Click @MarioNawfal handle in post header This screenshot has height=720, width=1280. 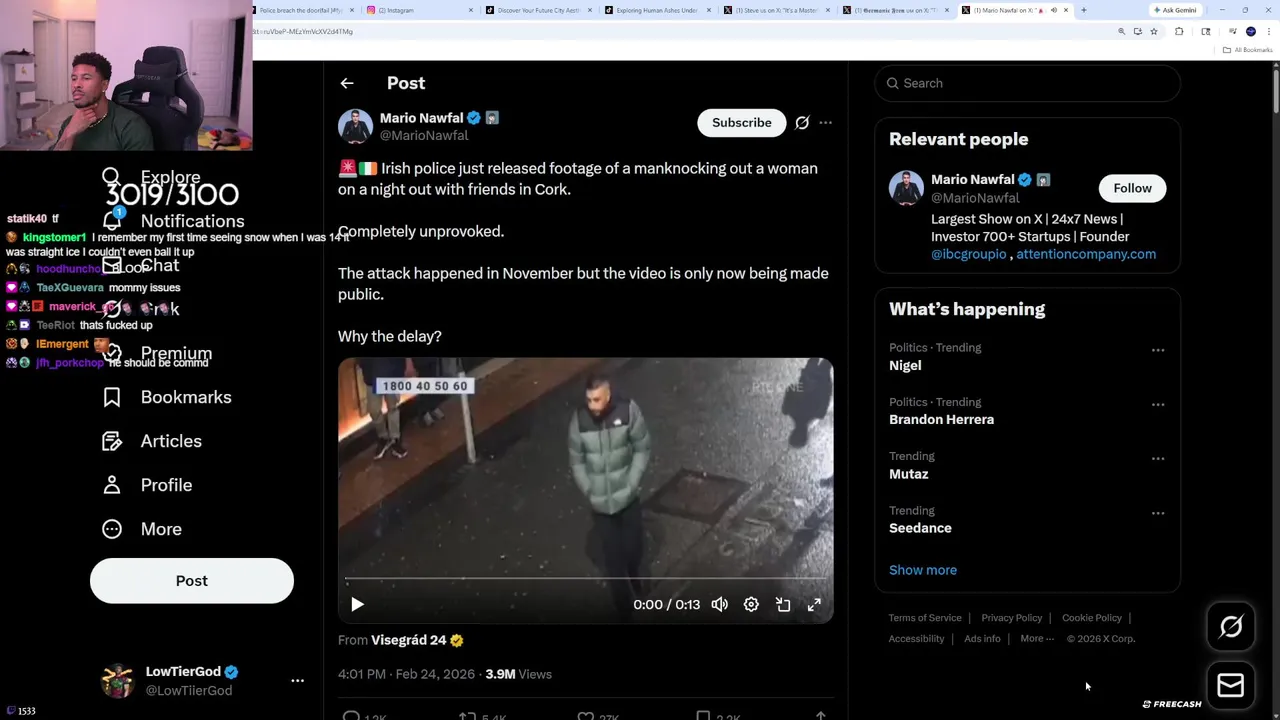pos(424,136)
